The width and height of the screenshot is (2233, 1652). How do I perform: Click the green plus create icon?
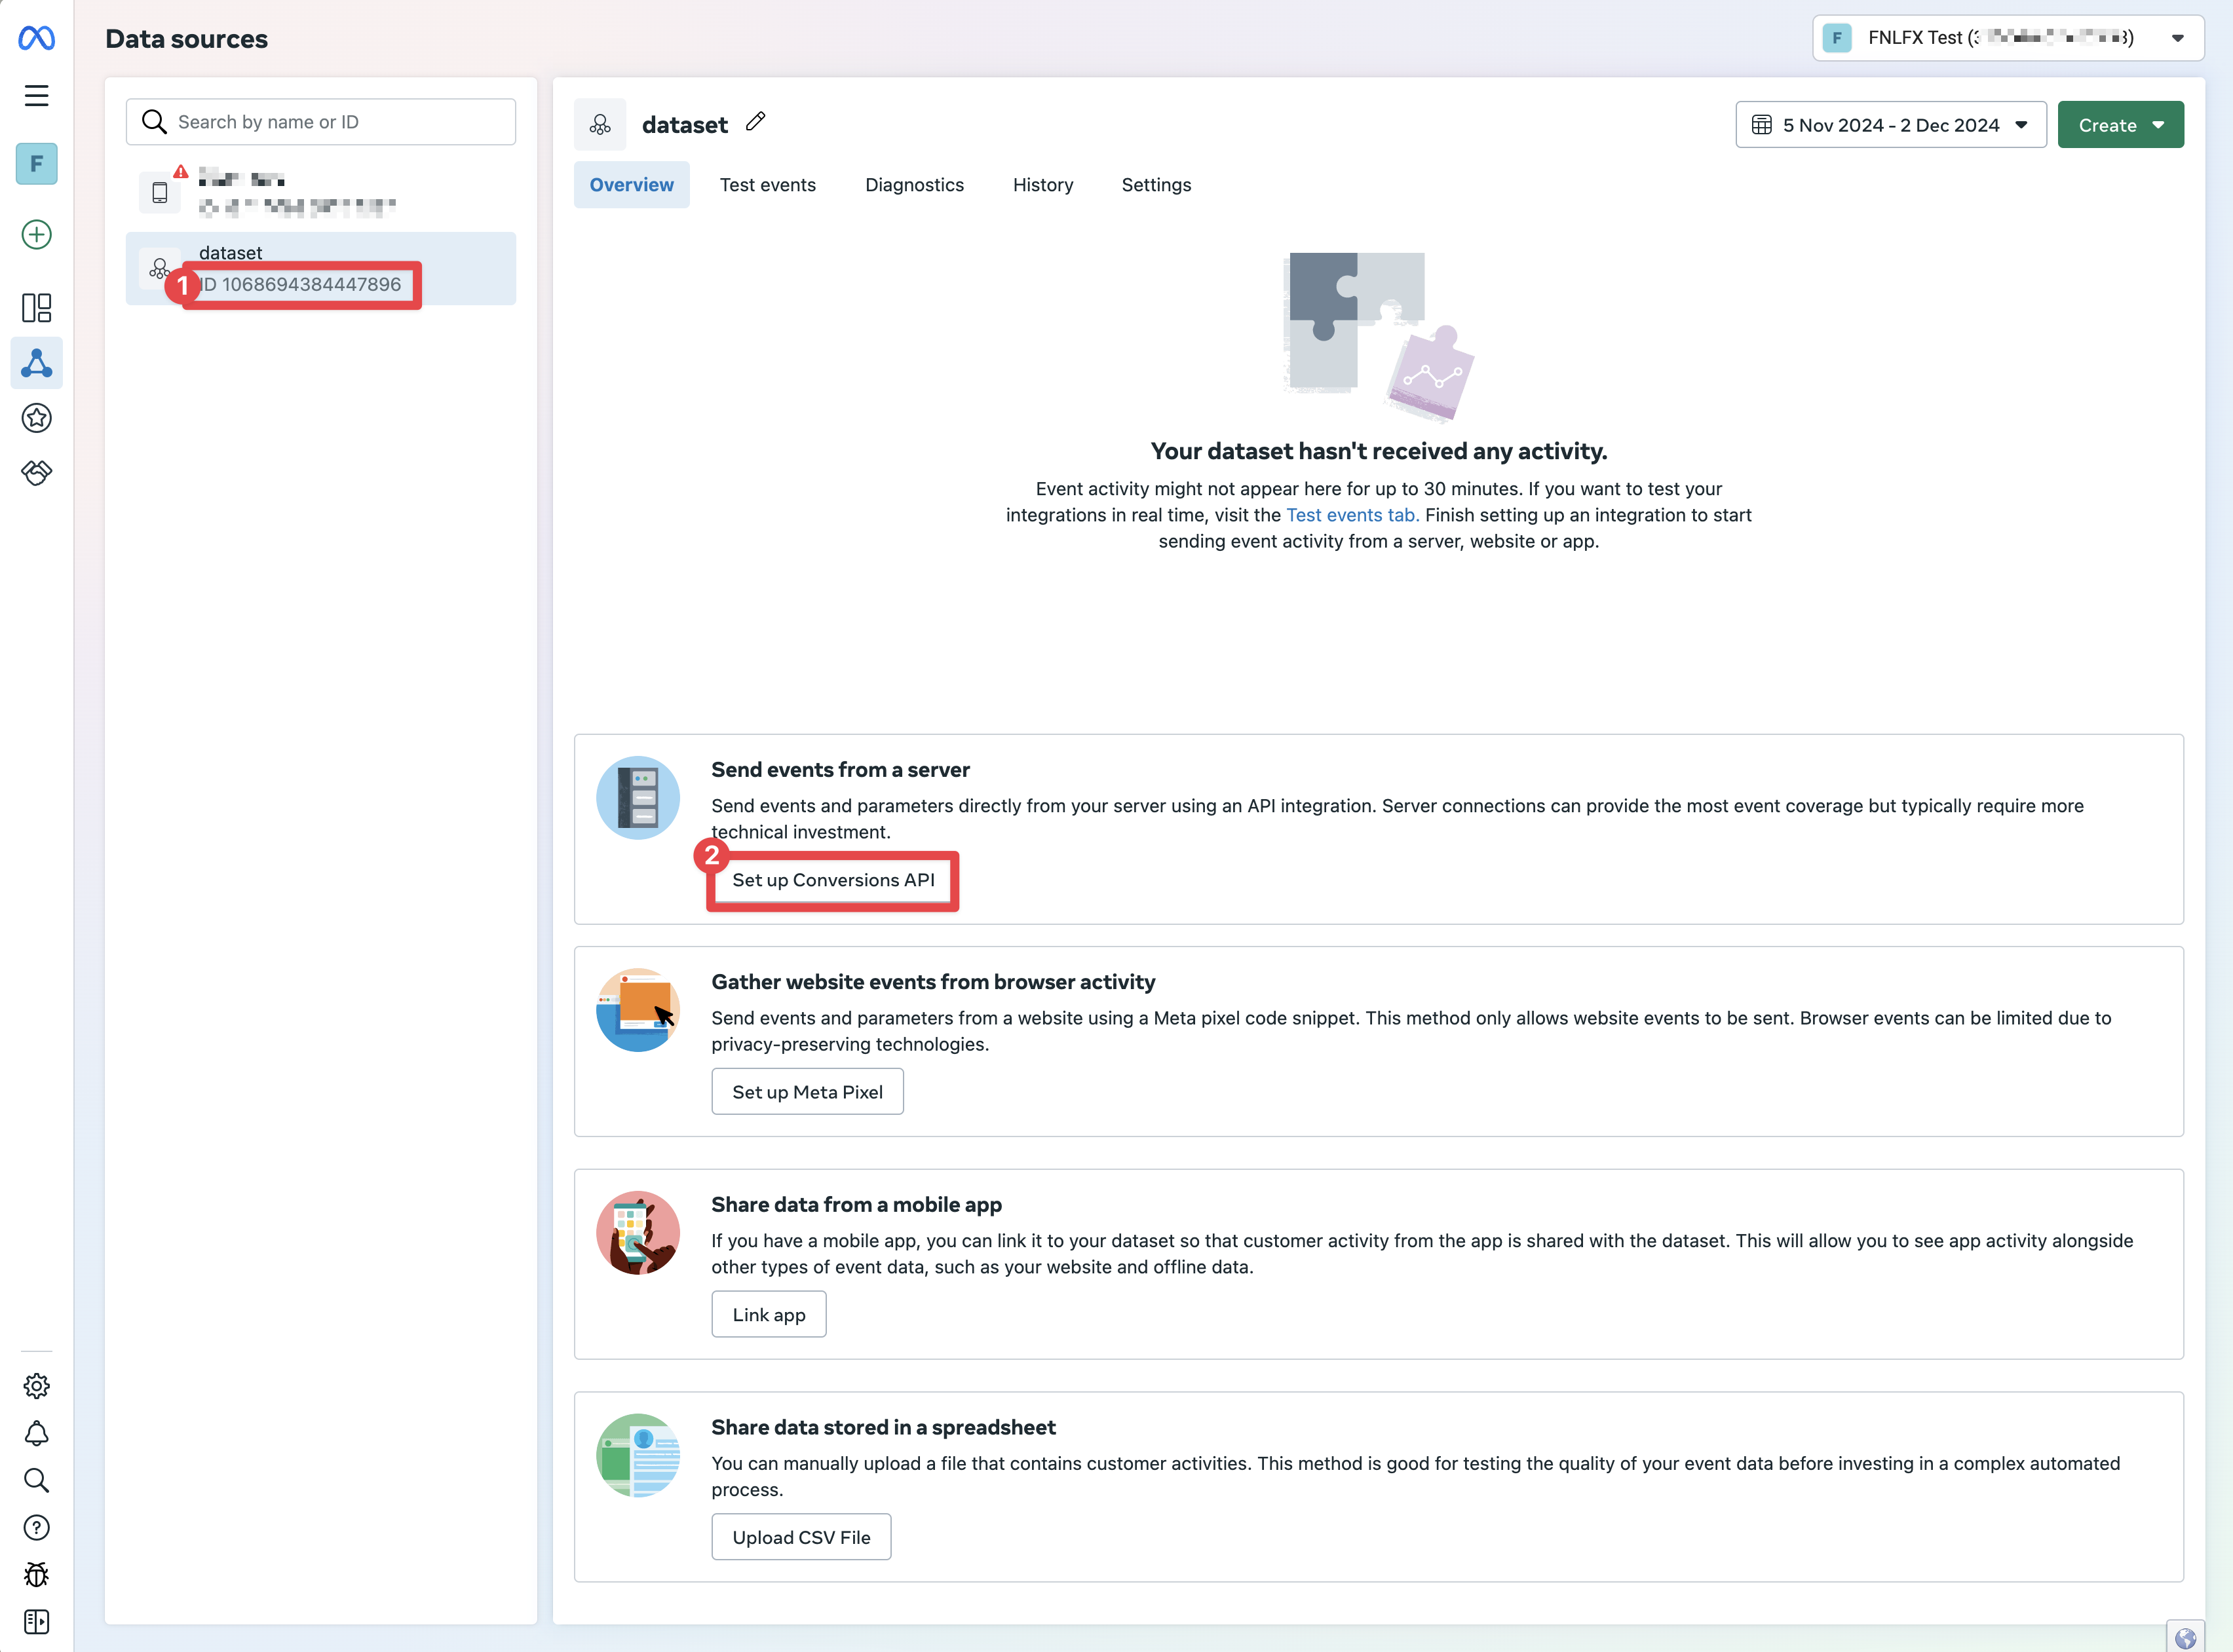pyautogui.click(x=36, y=234)
